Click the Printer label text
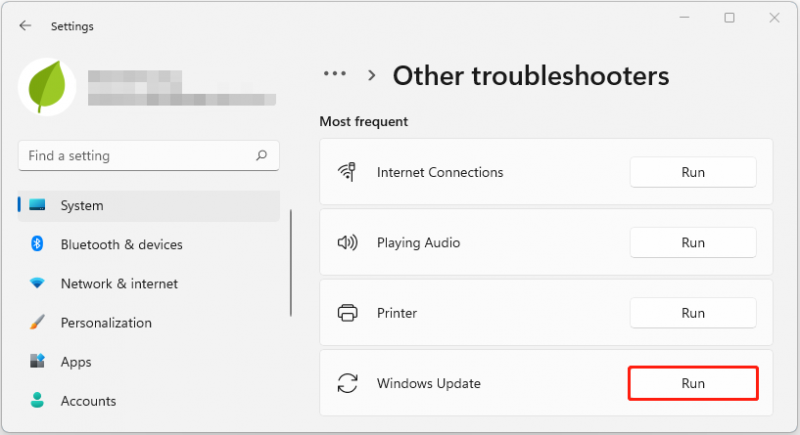Viewport: 800px width, 435px height. [397, 313]
